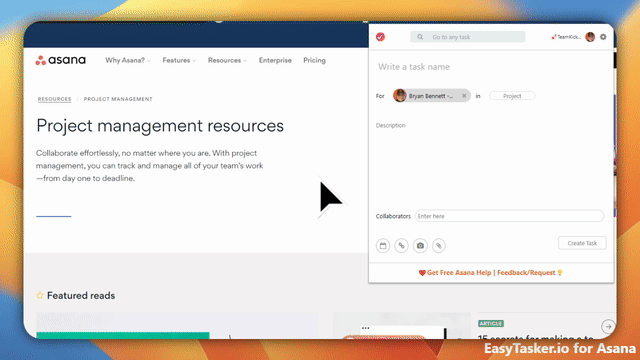Screen dimensions: 640x360
Task: Open the Pricing menu item
Action: pyautogui.click(x=314, y=60)
